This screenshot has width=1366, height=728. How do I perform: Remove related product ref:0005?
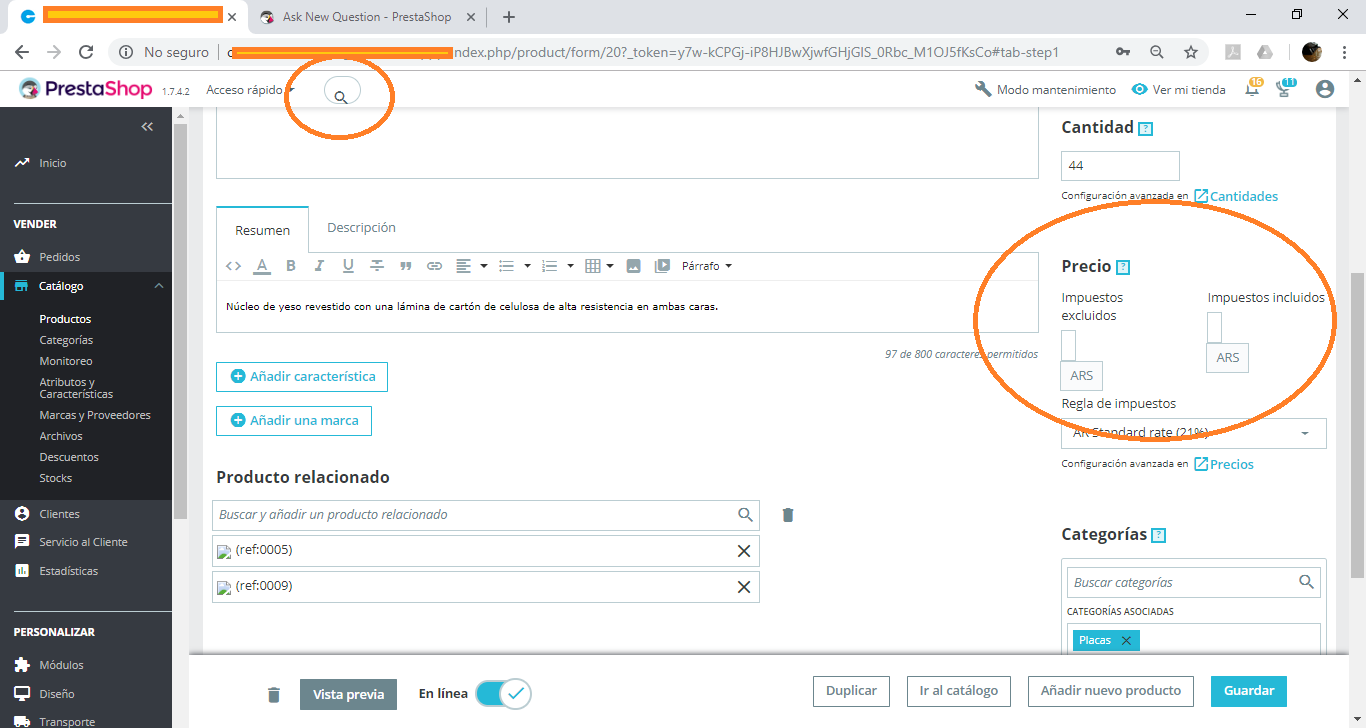pos(744,551)
